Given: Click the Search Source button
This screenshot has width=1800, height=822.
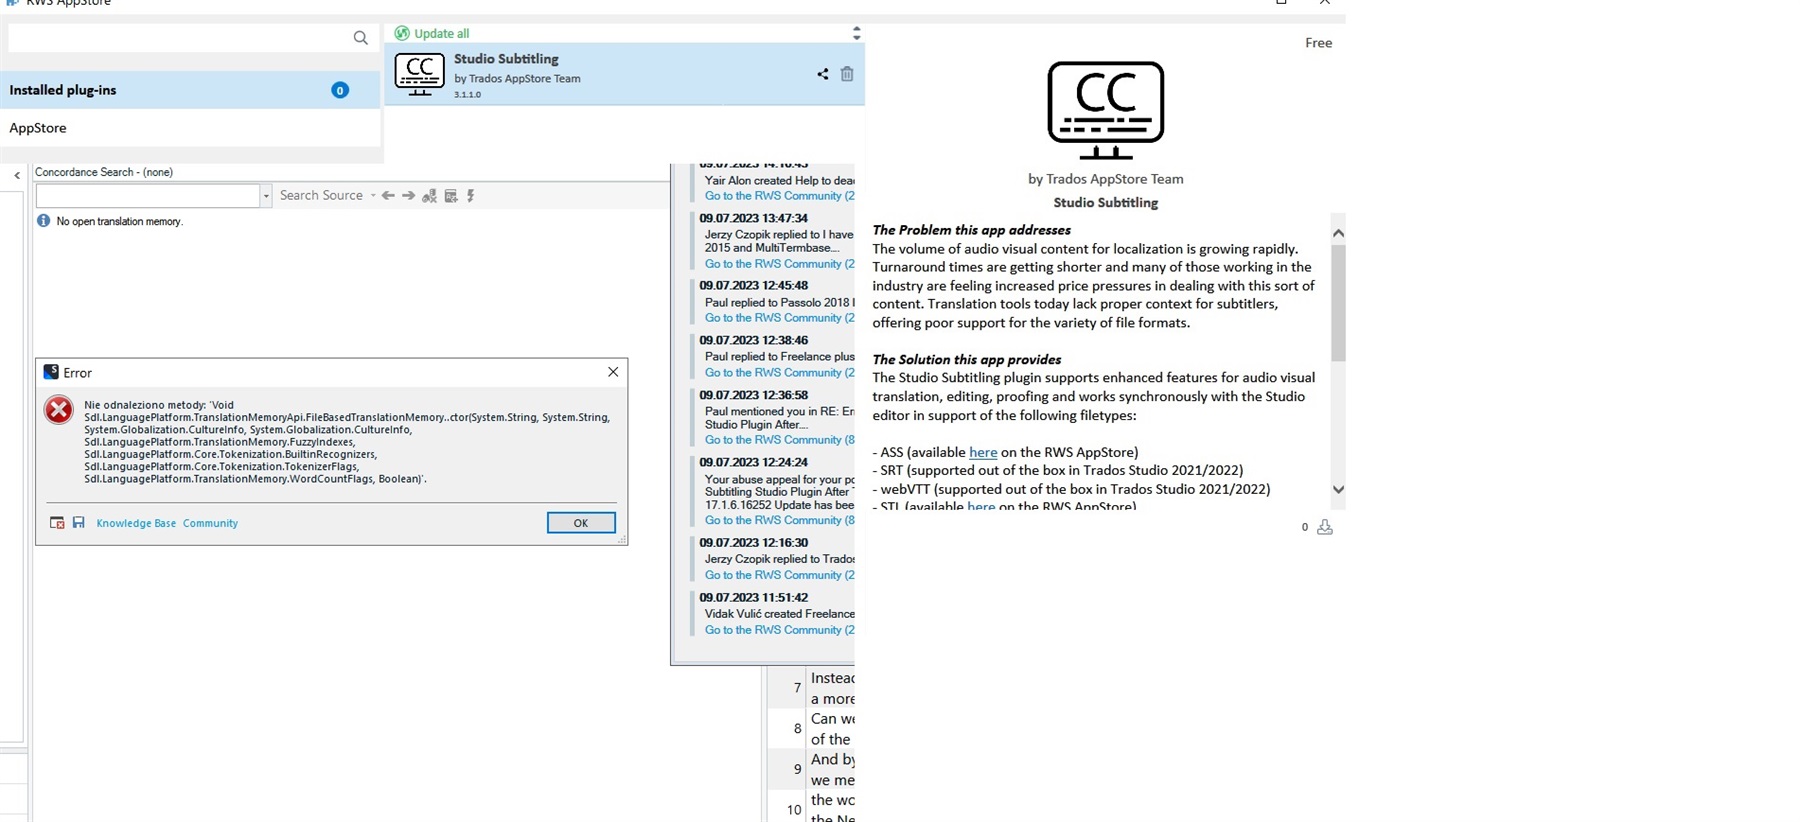Looking at the screenshot, I should (321, 195).
